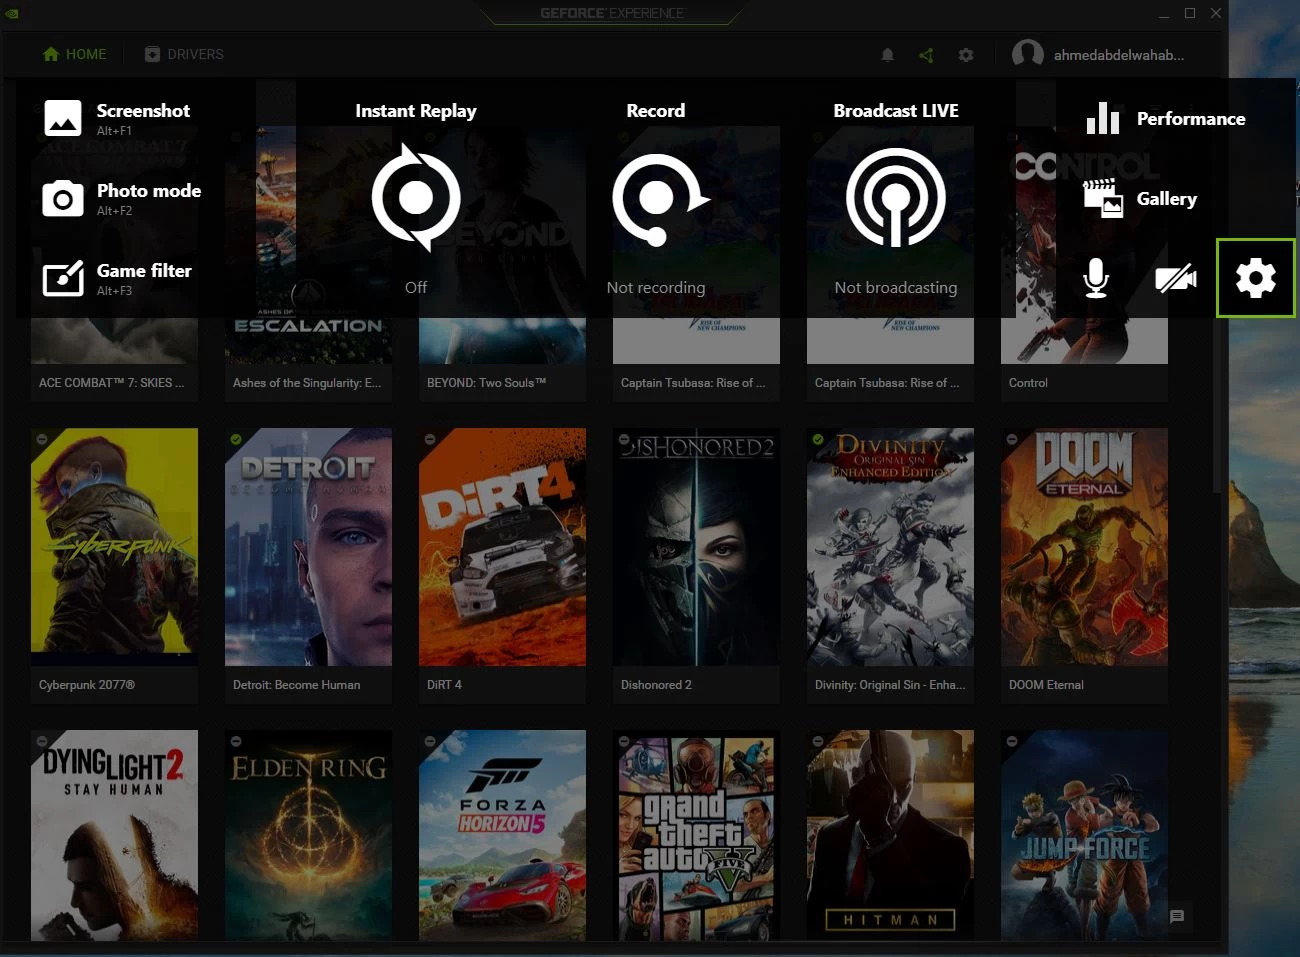This screenshot has height=957, width=1300.
Task: Click the share overlay icon in header
Action: click(926, 55)
